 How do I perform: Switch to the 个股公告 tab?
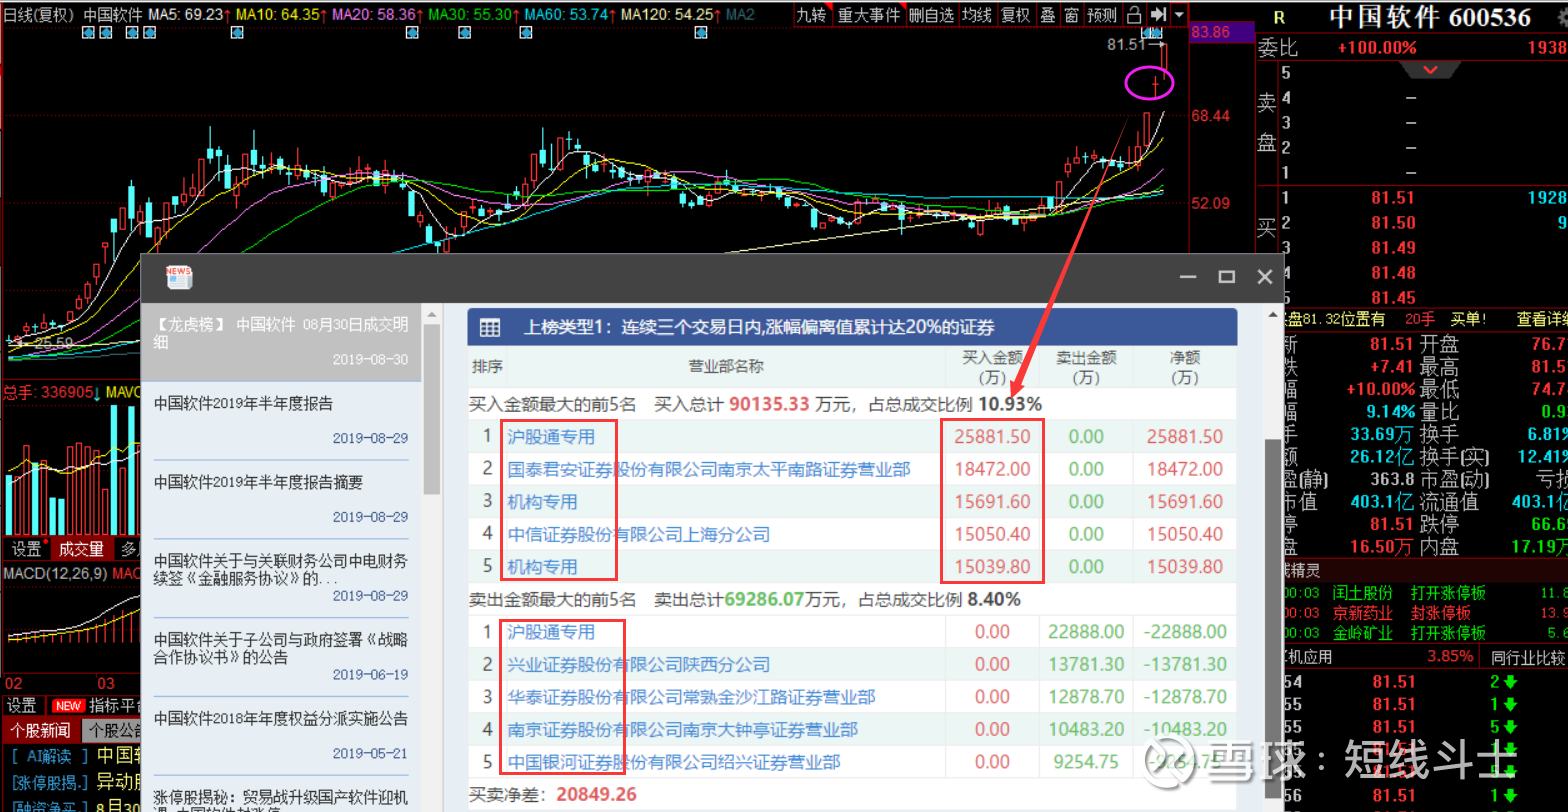[x=112, y=730]
